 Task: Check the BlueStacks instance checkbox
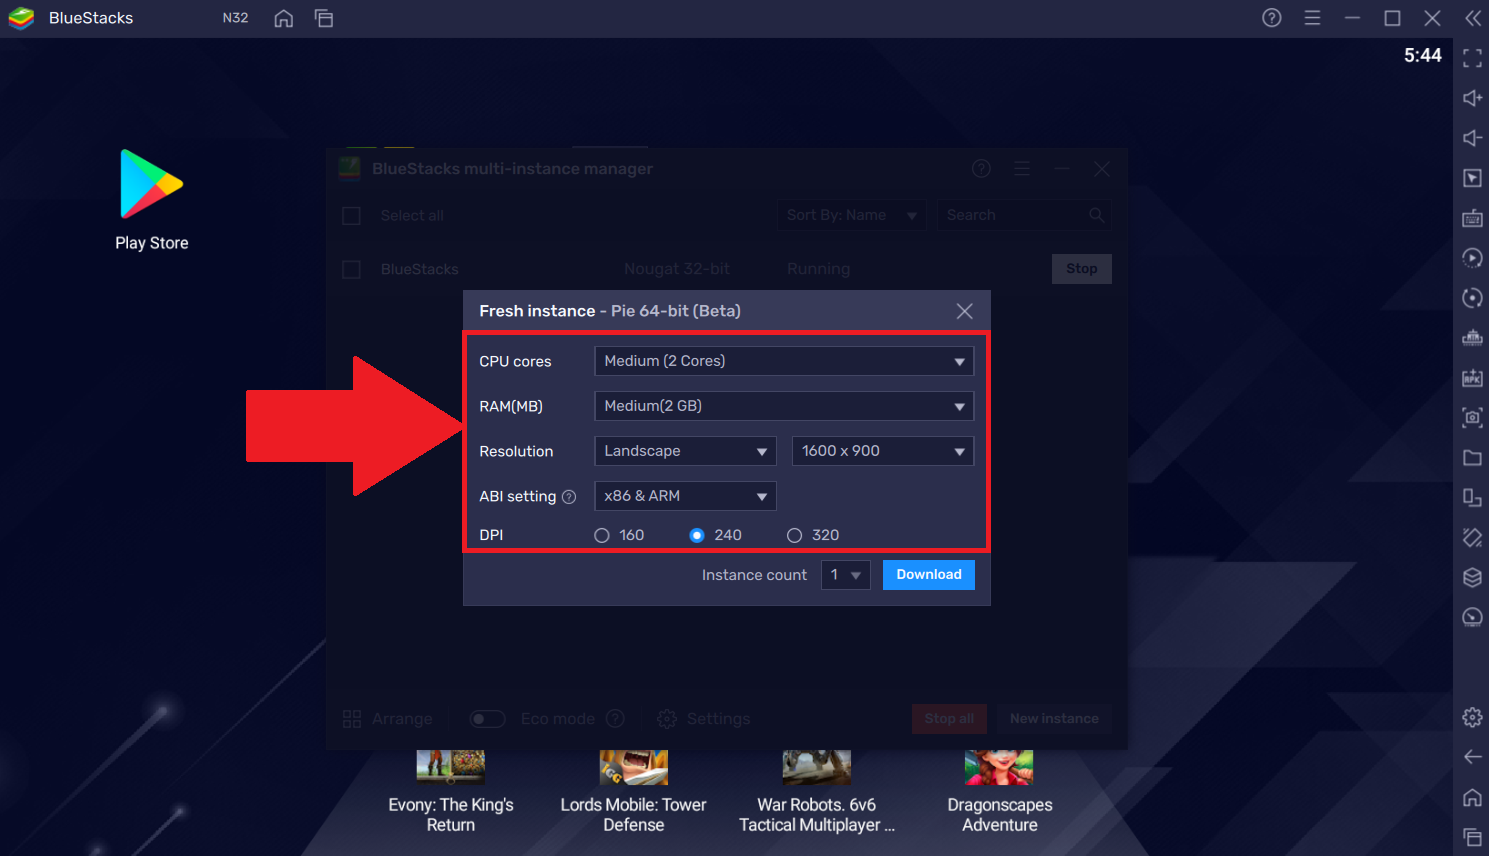click(351, 270)
